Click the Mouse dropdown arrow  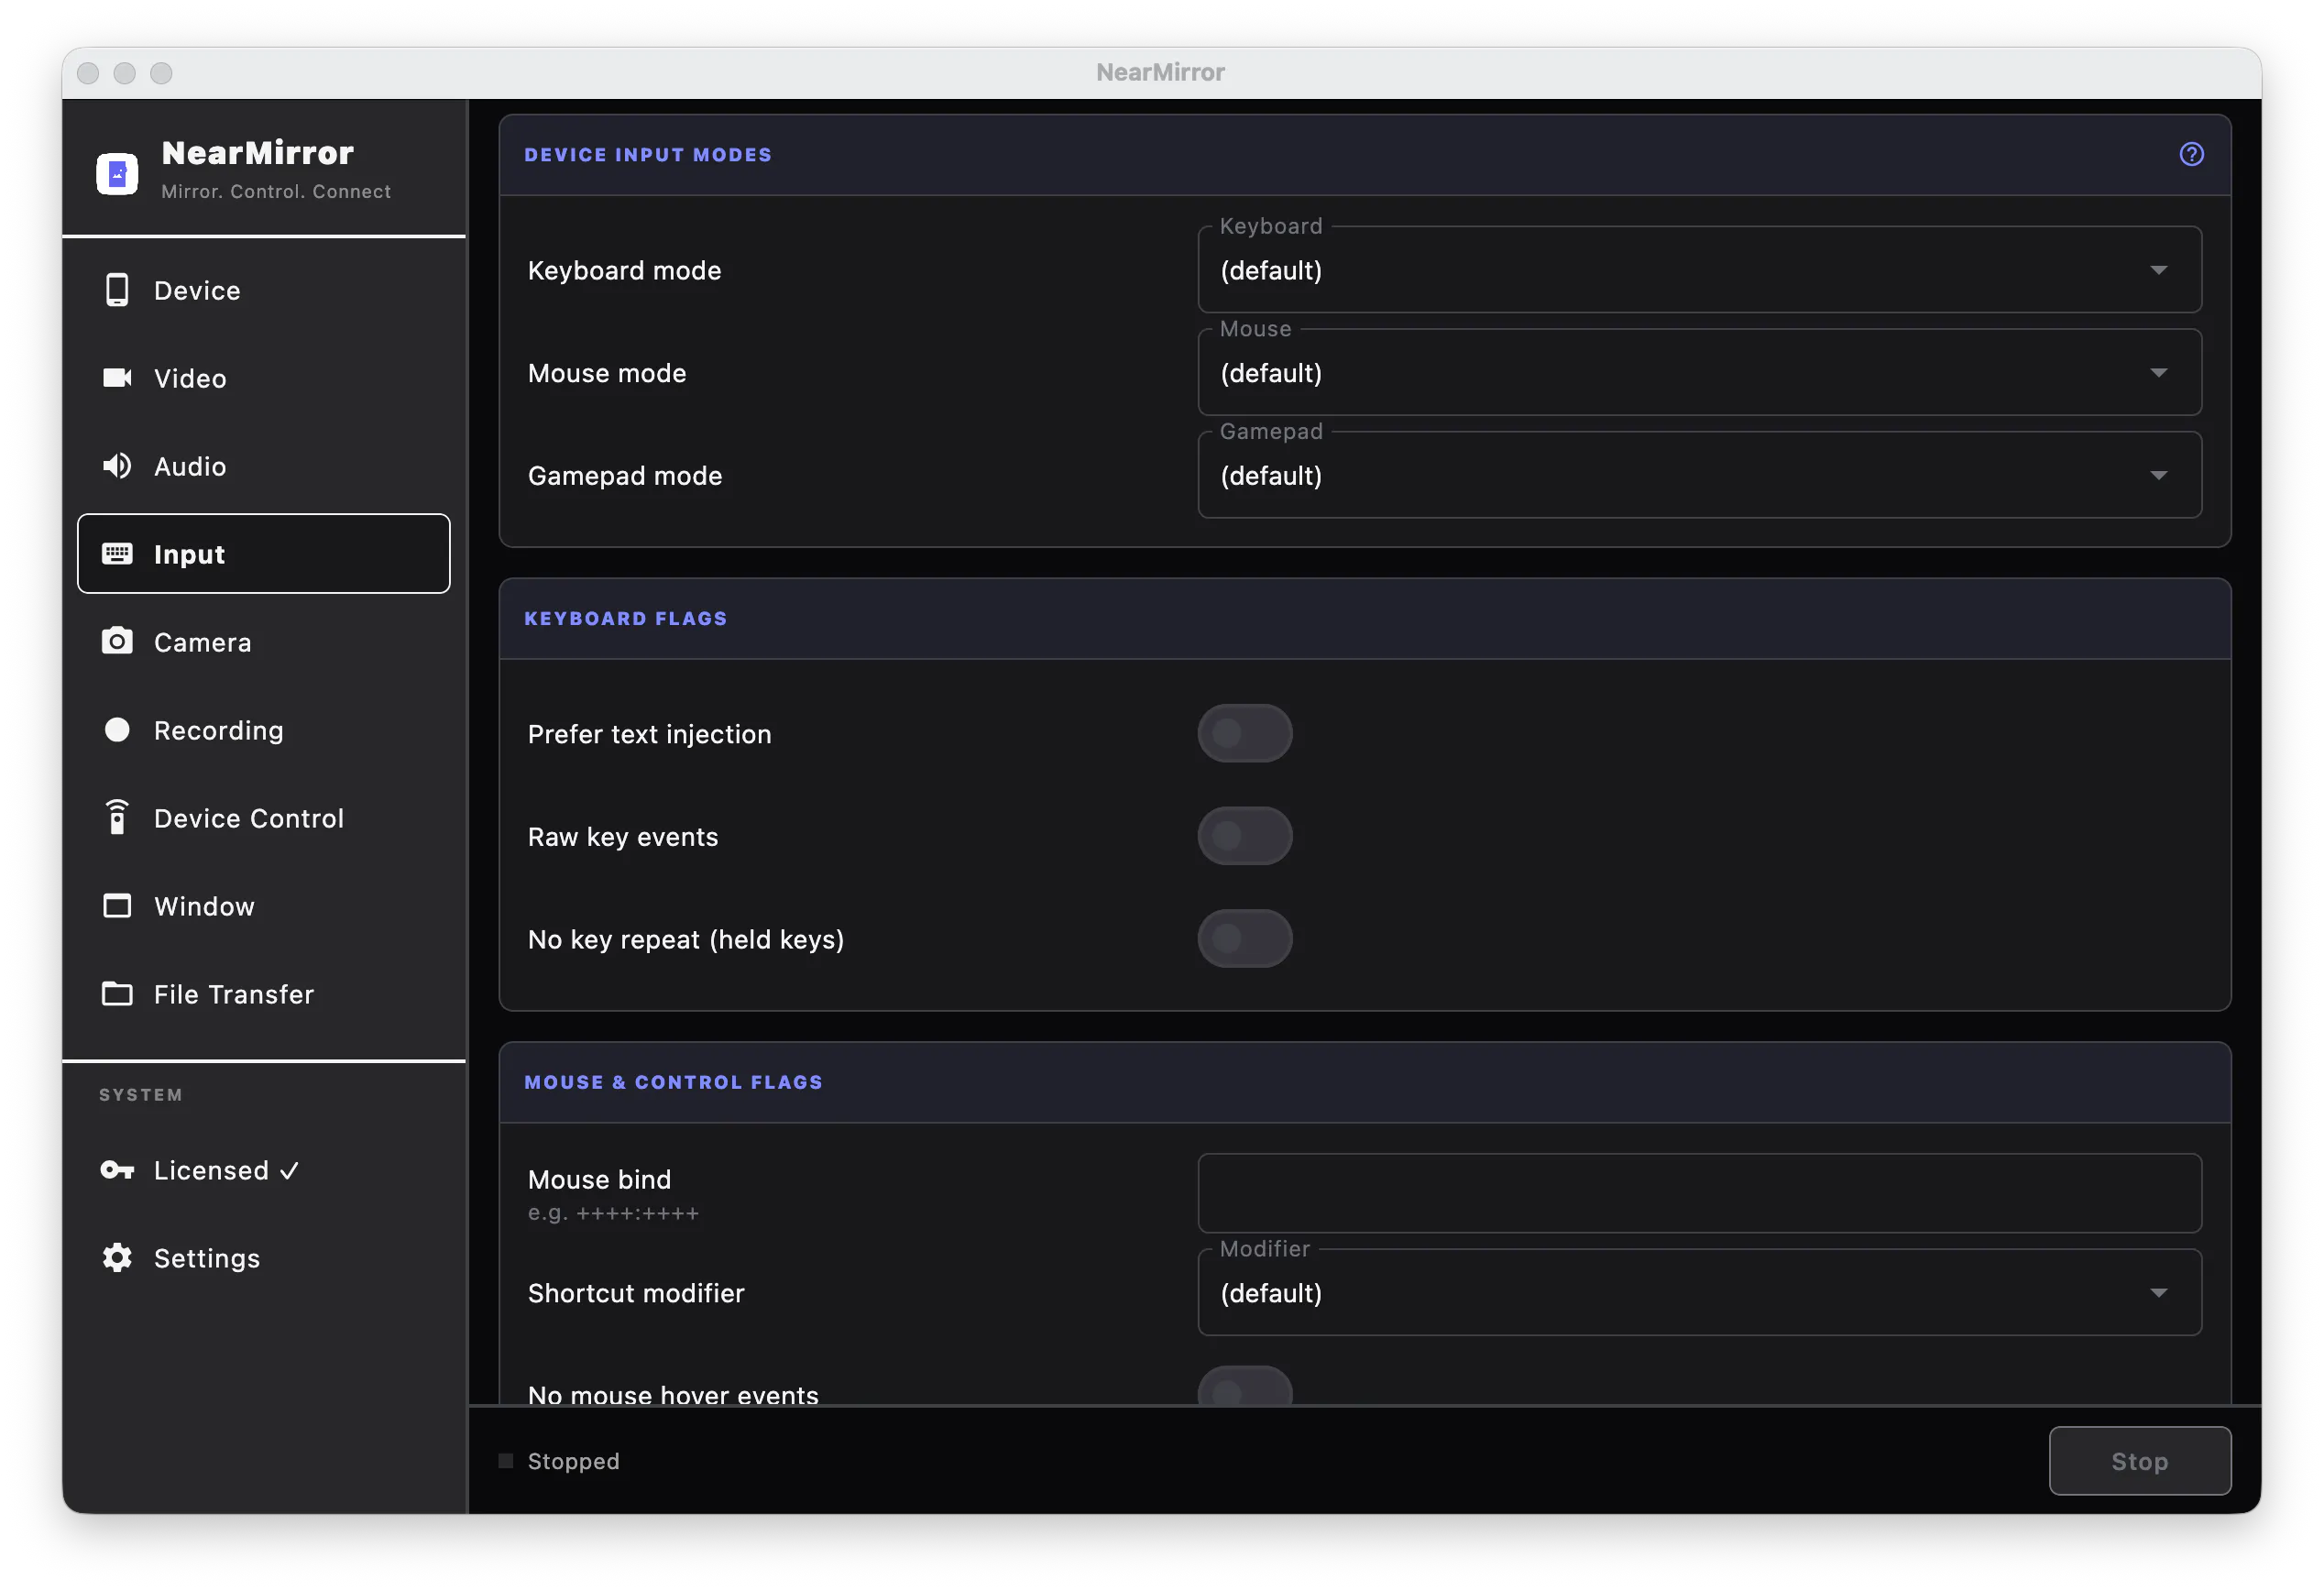(x=2159, y=373)
